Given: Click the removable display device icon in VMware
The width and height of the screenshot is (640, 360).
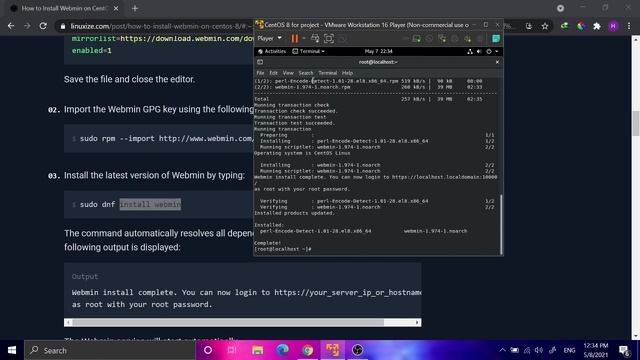Looking at the screenshot, I should (x=416, y=38).
